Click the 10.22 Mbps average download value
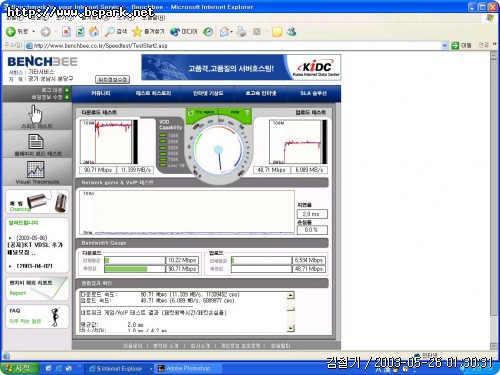 click(182, 260)
